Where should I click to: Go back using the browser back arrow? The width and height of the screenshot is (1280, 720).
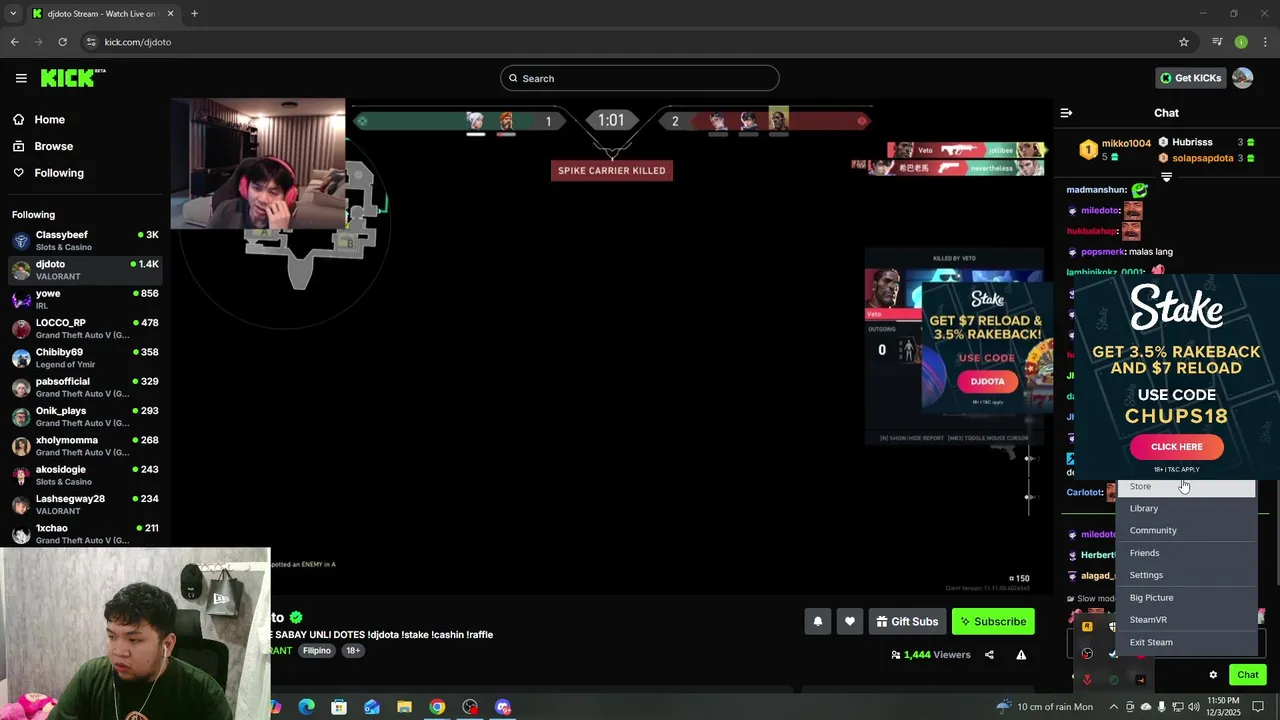pyautogui.click(x=14, y=42)
